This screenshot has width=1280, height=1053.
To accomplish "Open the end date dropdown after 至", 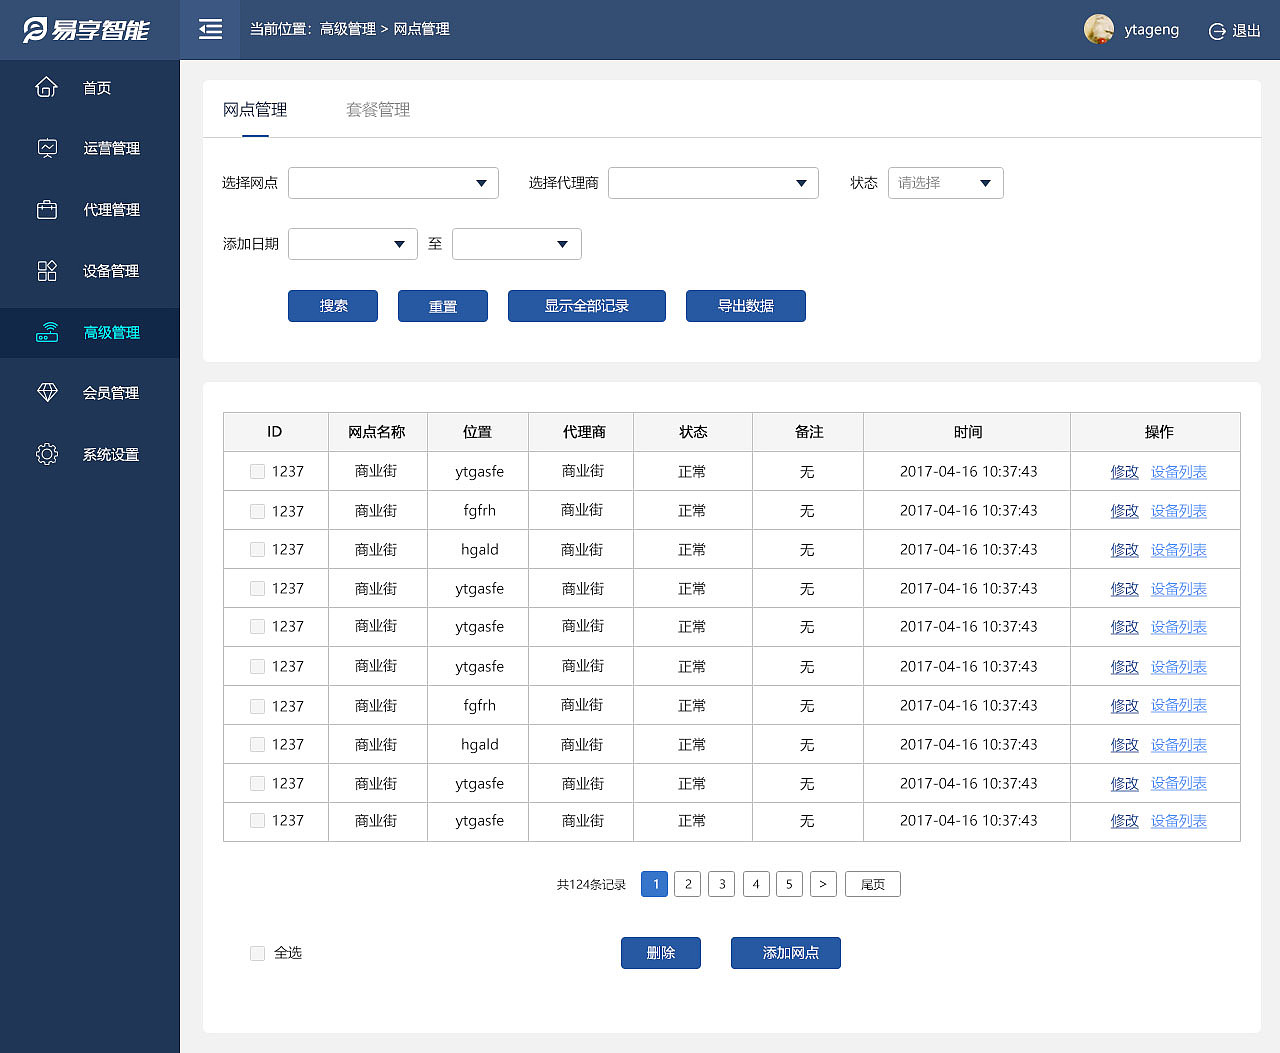I will coord(516,244).
